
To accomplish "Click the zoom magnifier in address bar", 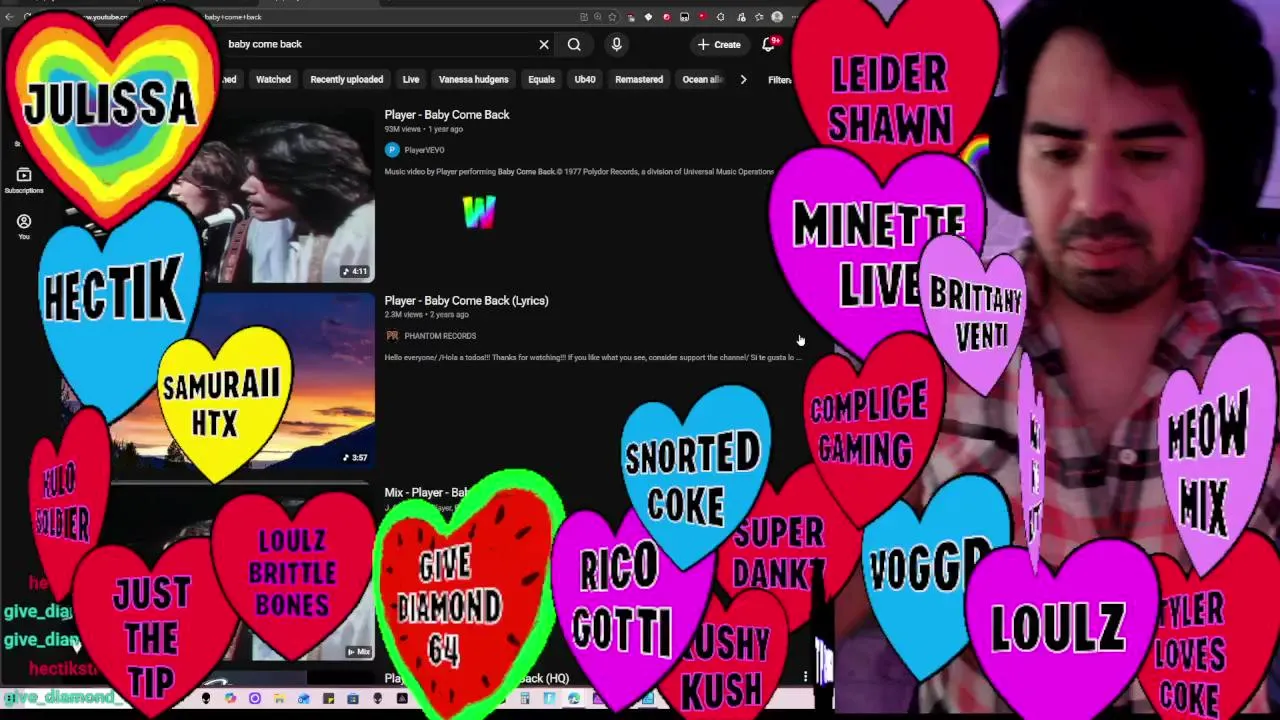I will click(x=598, y=17).
